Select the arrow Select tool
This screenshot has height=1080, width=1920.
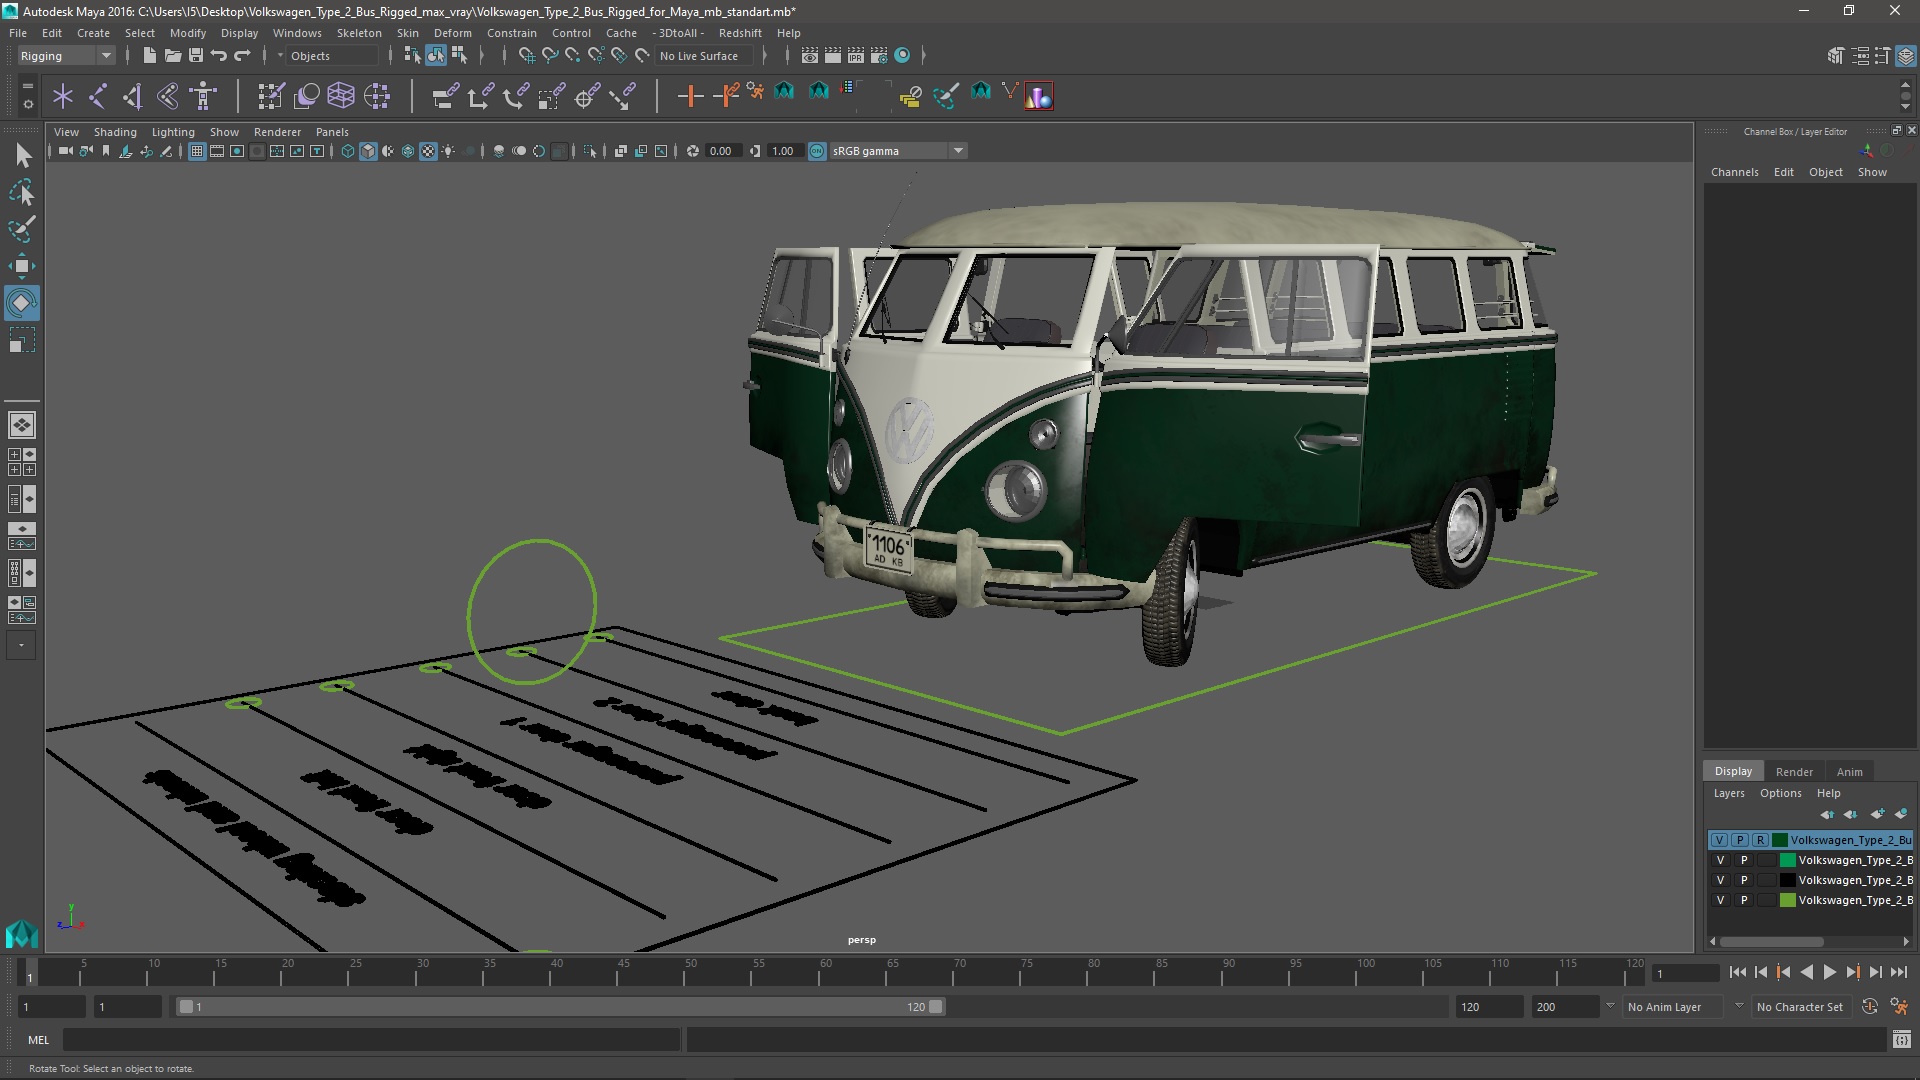[x=22, y=155]
